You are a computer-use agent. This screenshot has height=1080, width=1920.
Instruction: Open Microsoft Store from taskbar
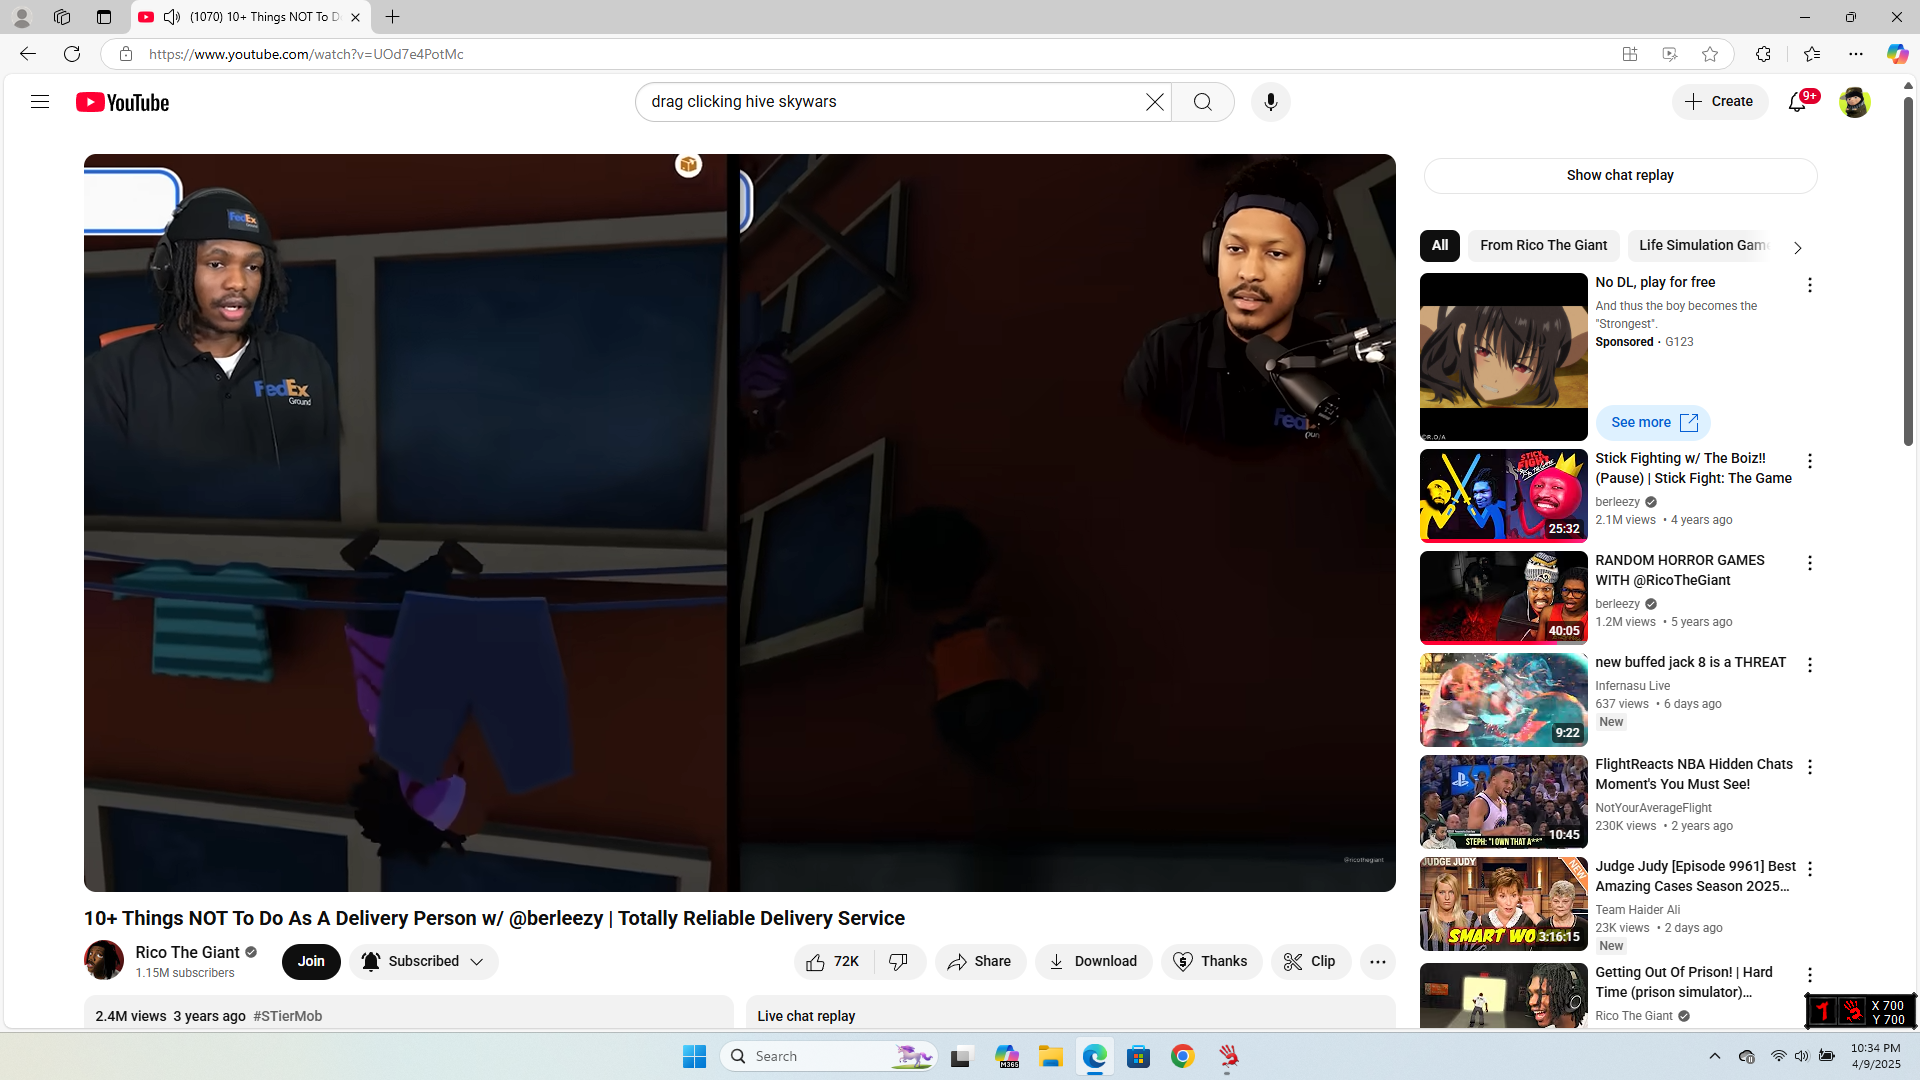1139,1056
